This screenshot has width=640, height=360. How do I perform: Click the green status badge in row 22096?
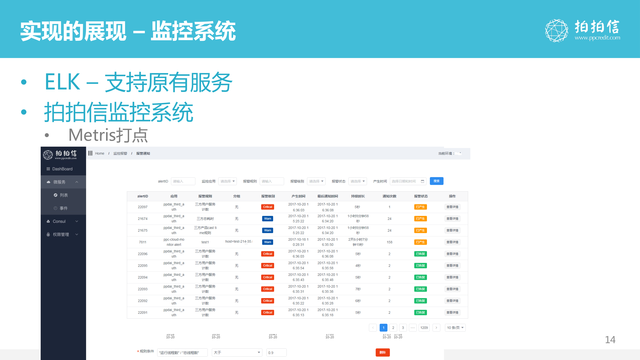click(420, 254)
